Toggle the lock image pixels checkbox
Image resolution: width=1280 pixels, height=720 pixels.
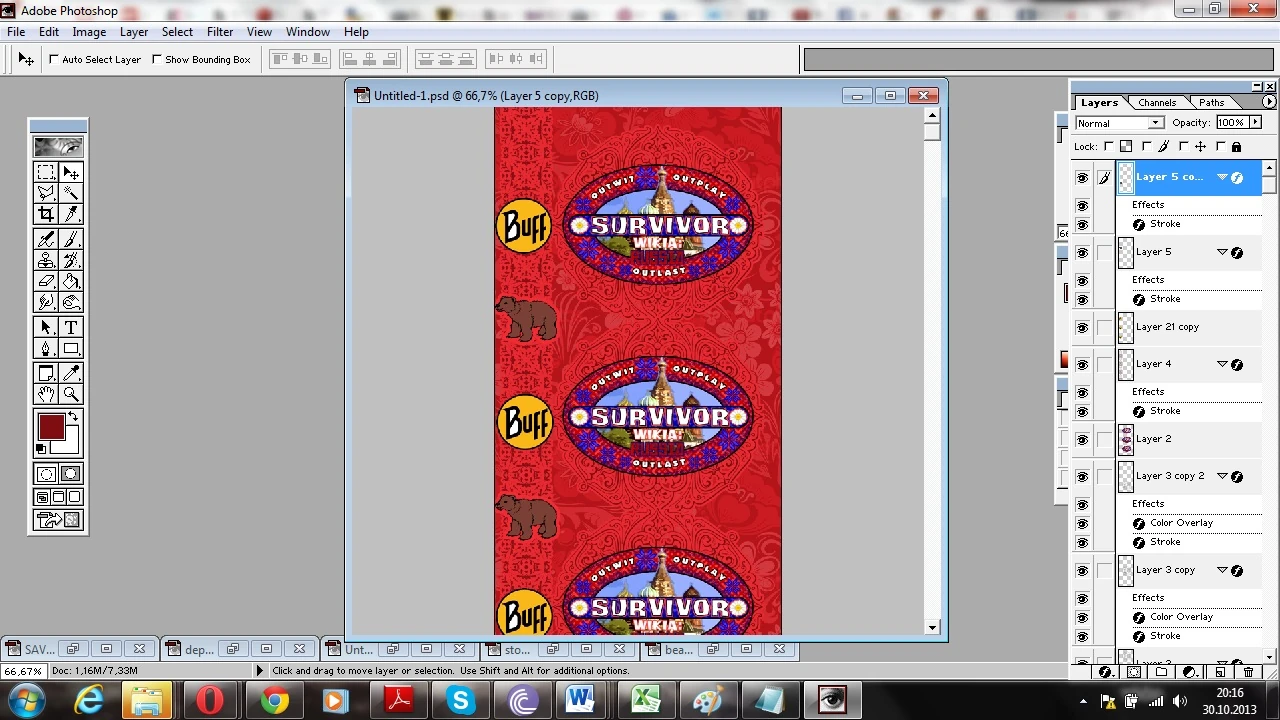point(1145,147)
